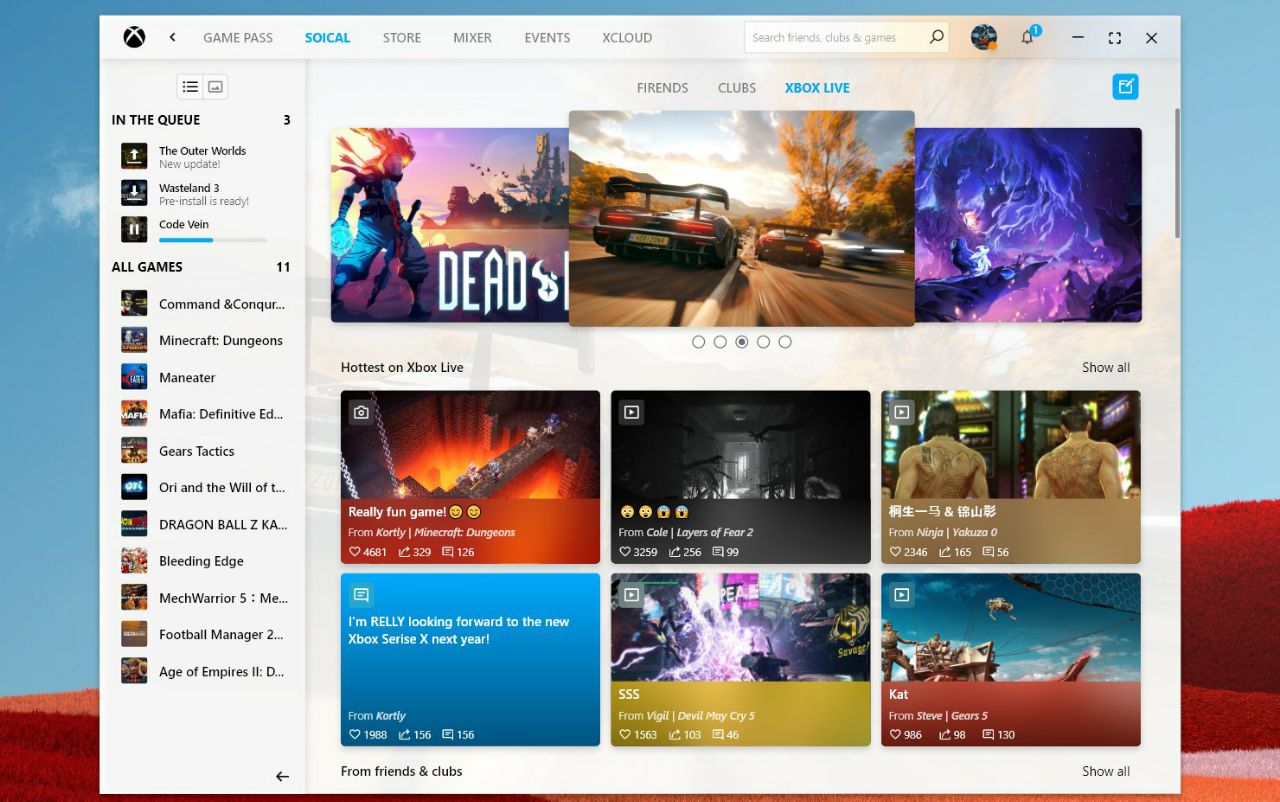This screenshot has width=1280, height=802.
Task: Click the main content vertical scrollbar
Action: click(x=1176, y=172)
